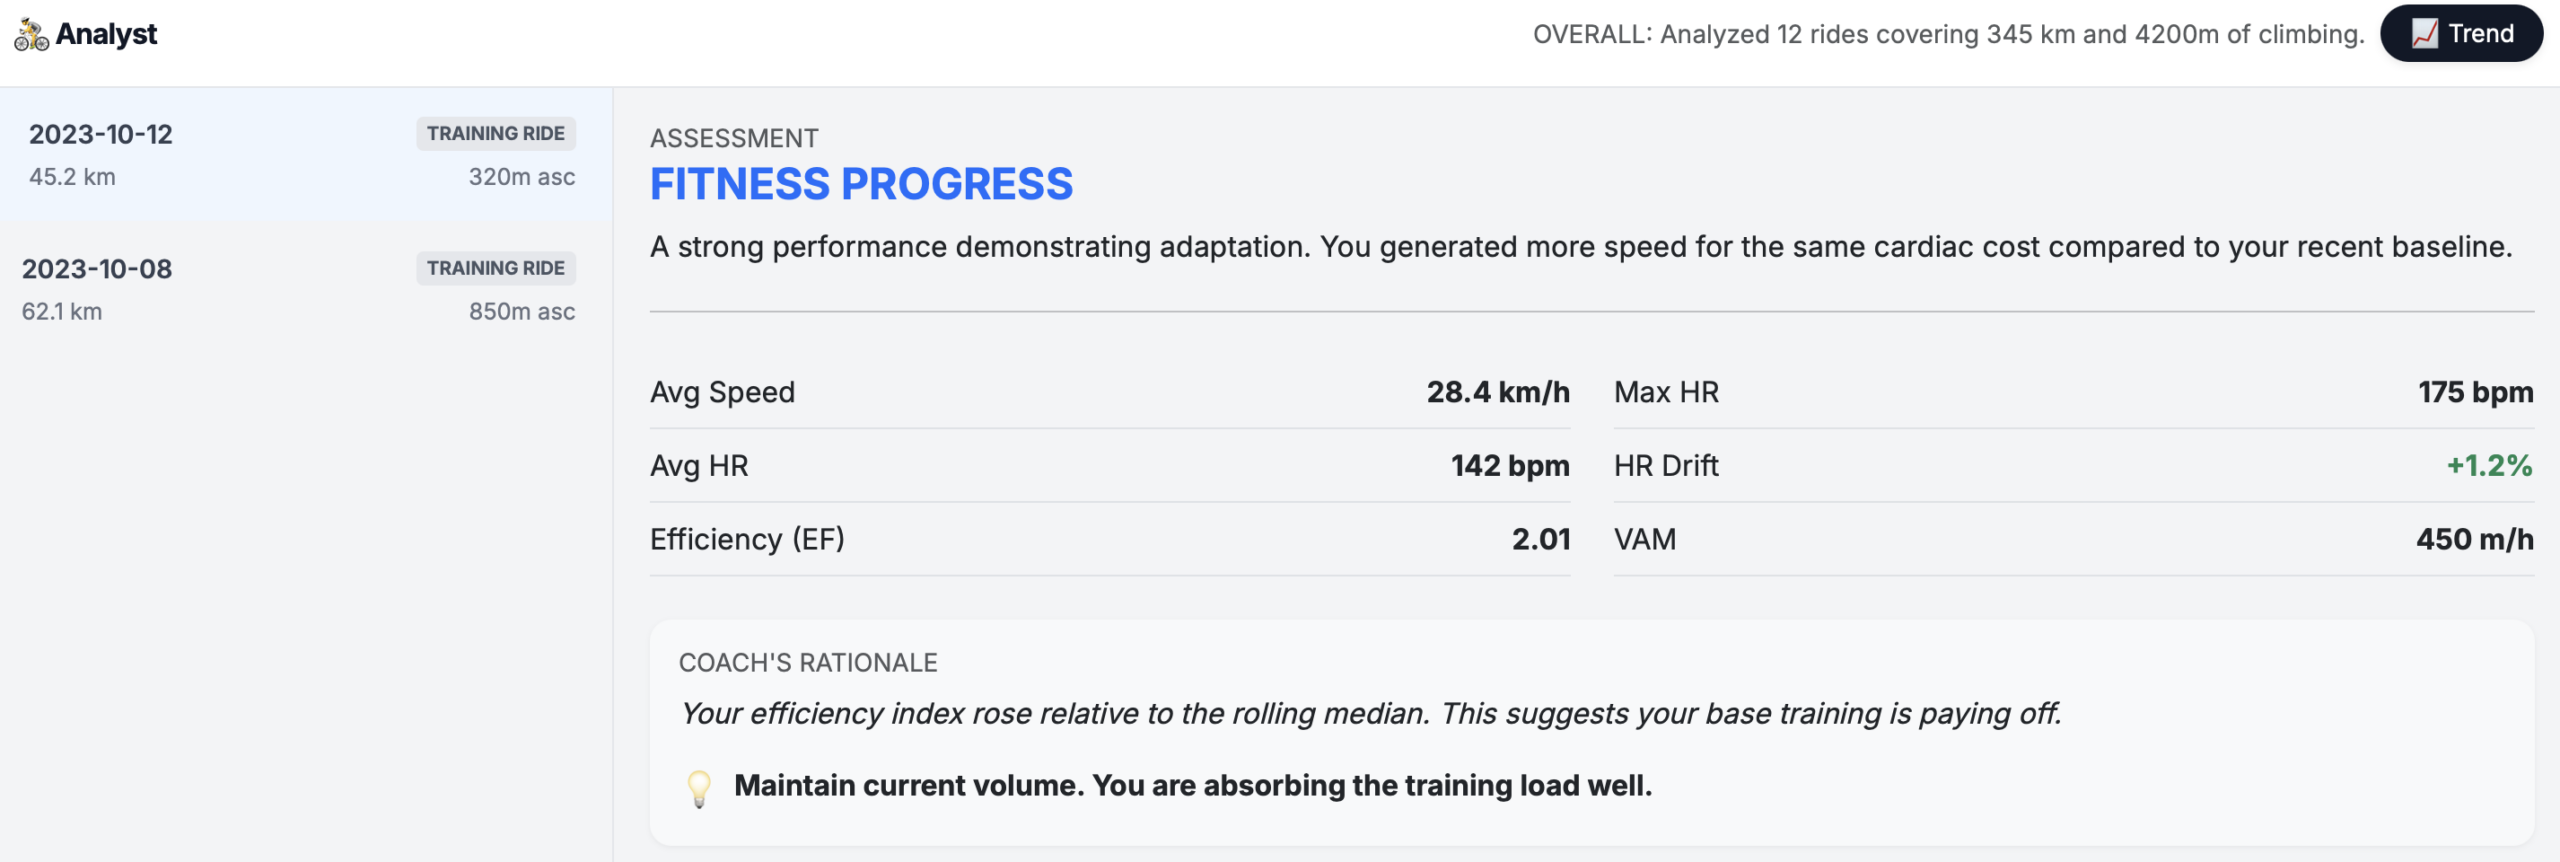Click the ASSESSMENT section label
Screen dimensions: 2560x862
tap(733, 137)
